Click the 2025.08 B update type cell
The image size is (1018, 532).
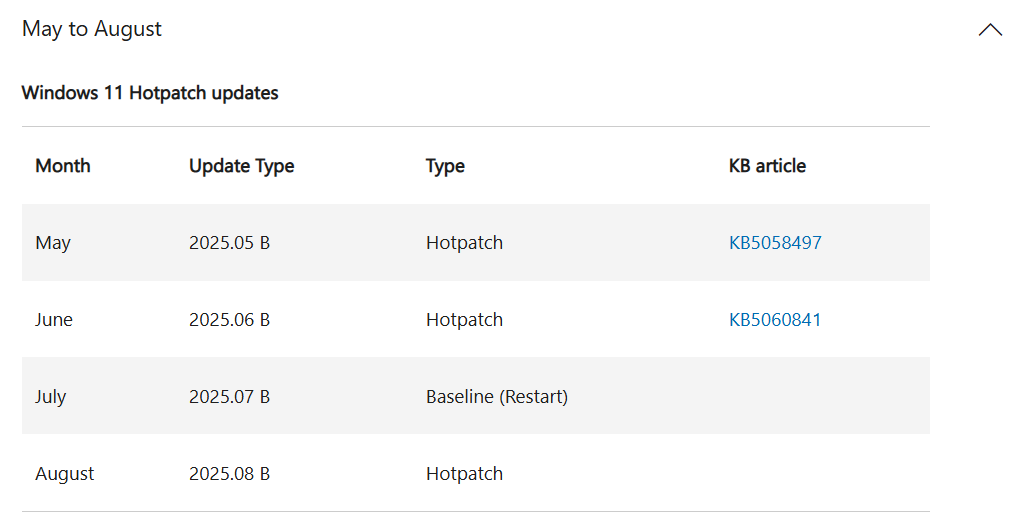coord(229,474)
